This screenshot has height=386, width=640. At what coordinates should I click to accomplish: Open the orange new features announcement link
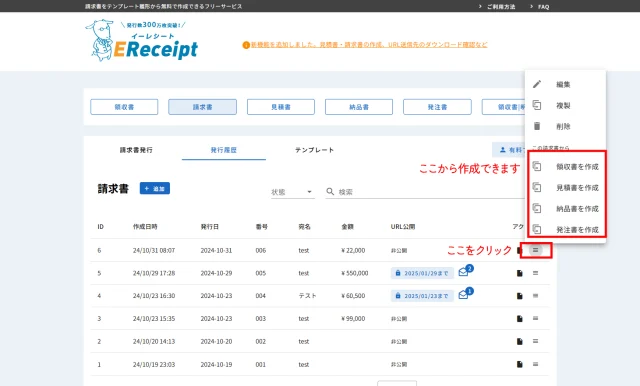pyautogui.click(x=369, y=45)
